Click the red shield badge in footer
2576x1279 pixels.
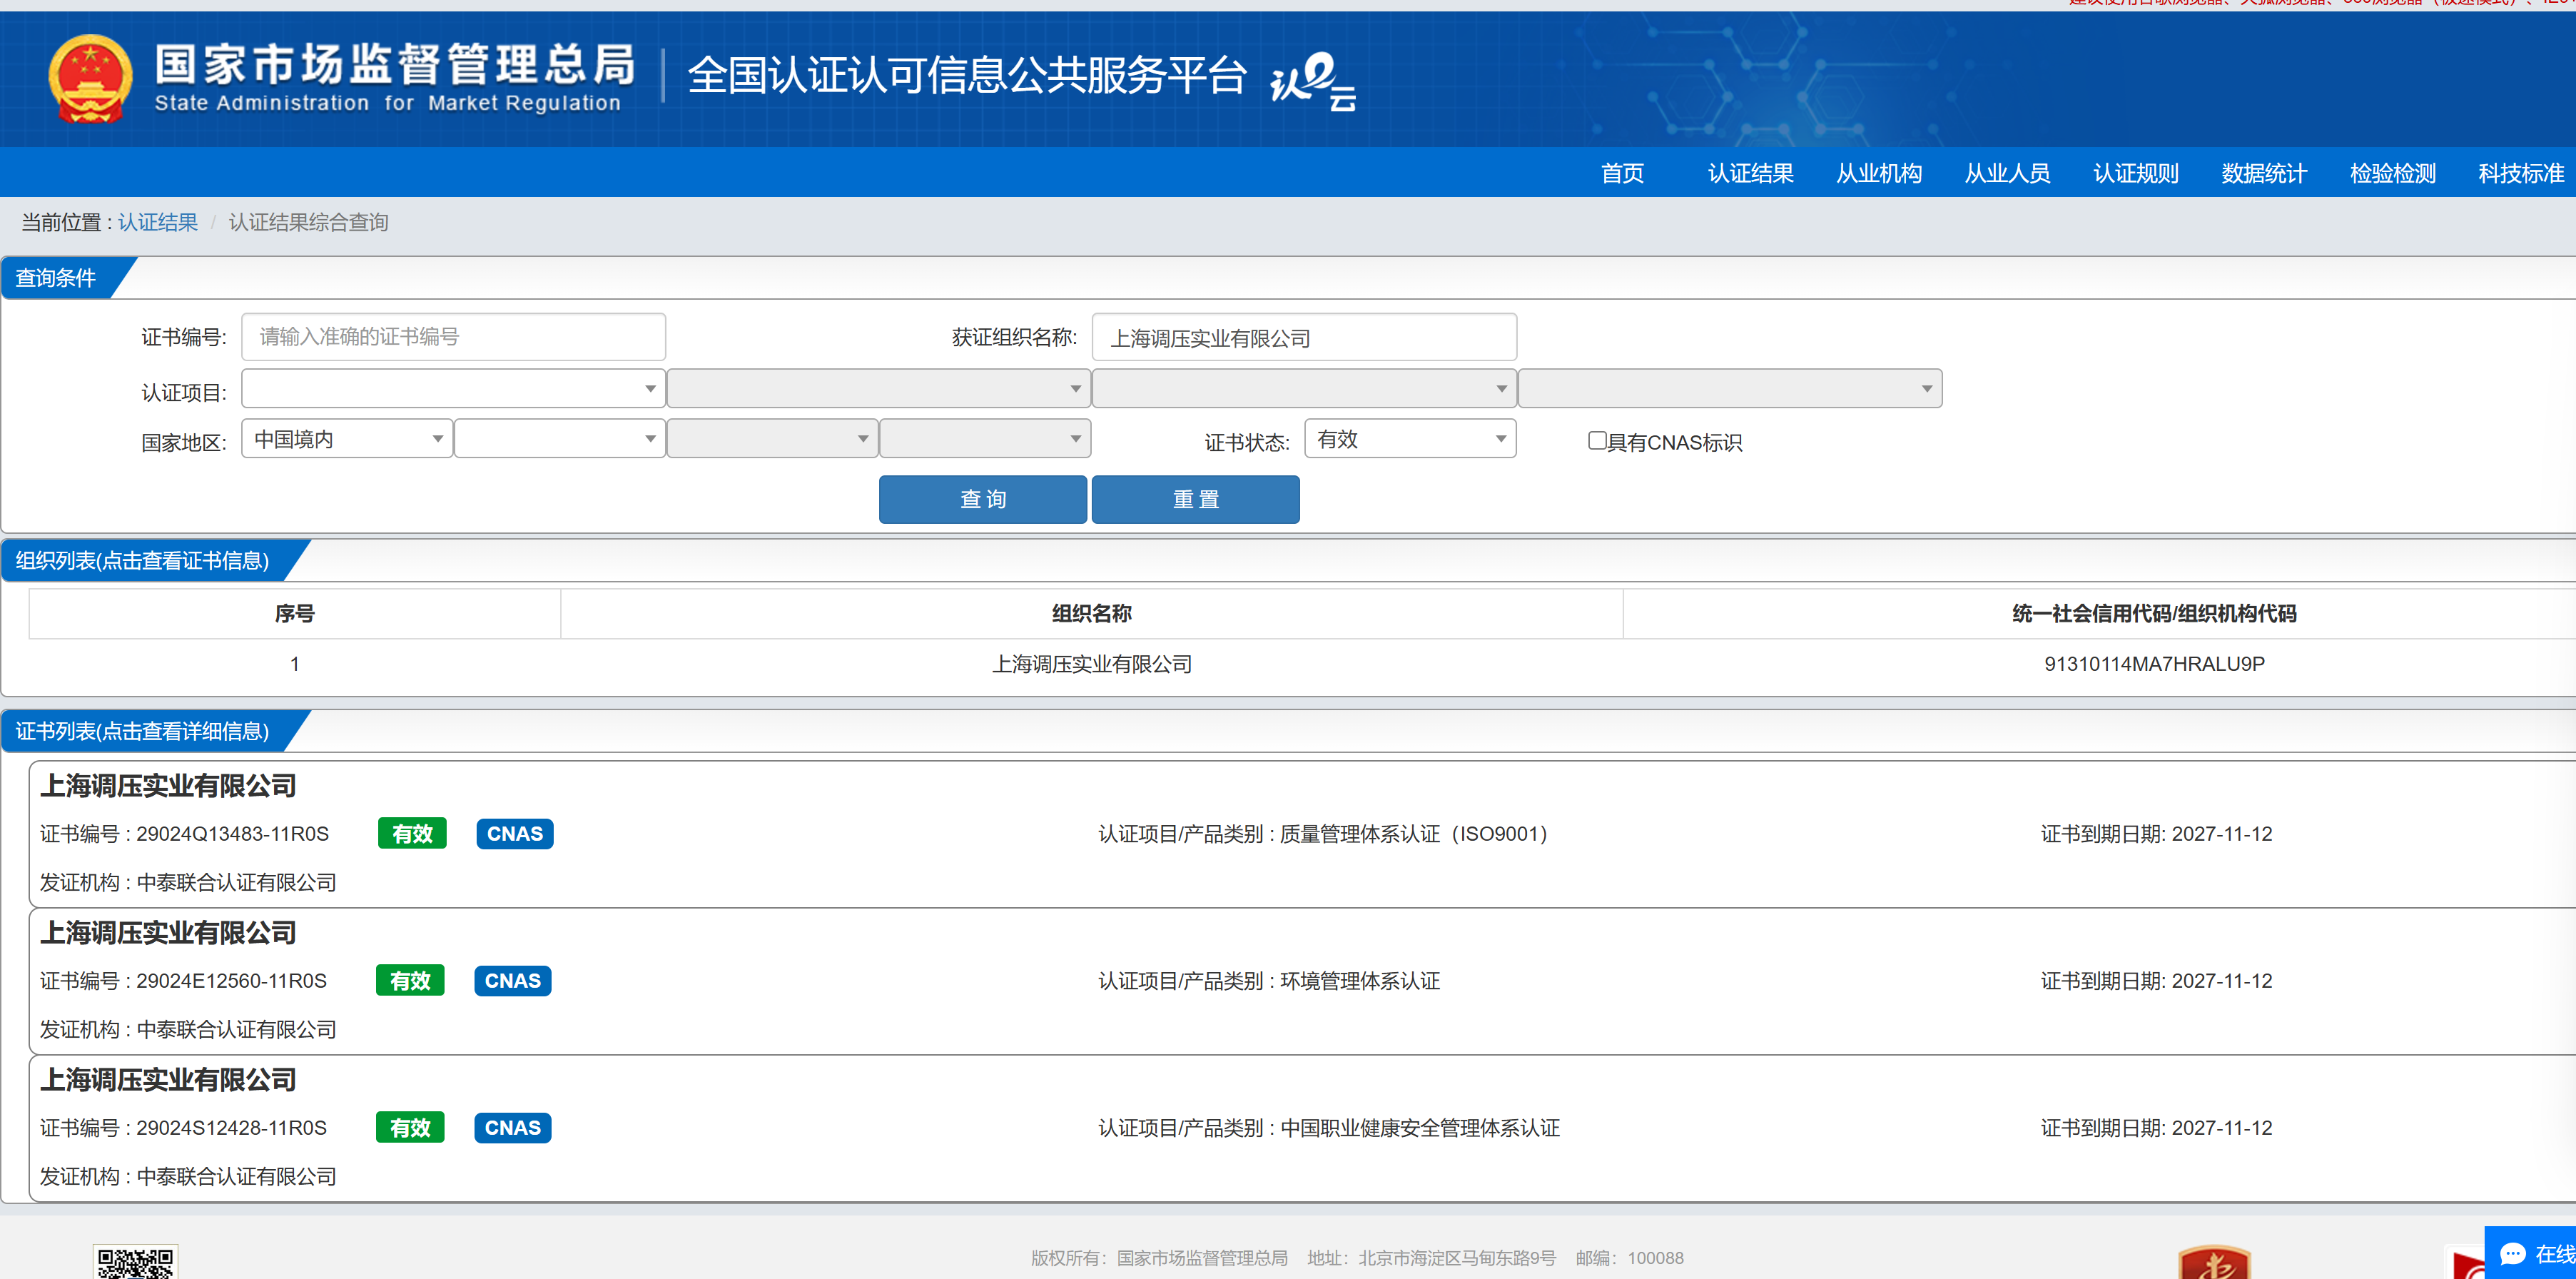[x=2214, y=1262]
